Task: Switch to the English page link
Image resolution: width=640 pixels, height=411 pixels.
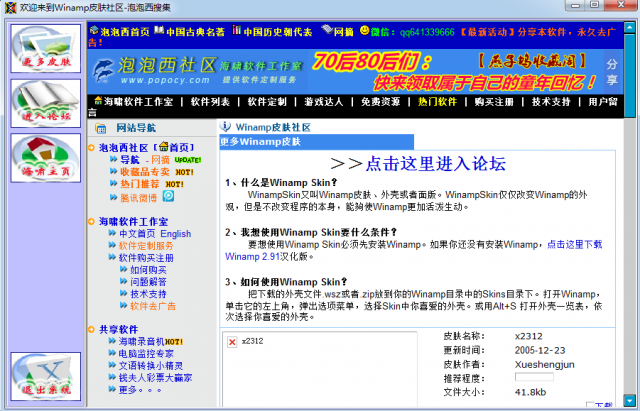Action: click(176, 234)
